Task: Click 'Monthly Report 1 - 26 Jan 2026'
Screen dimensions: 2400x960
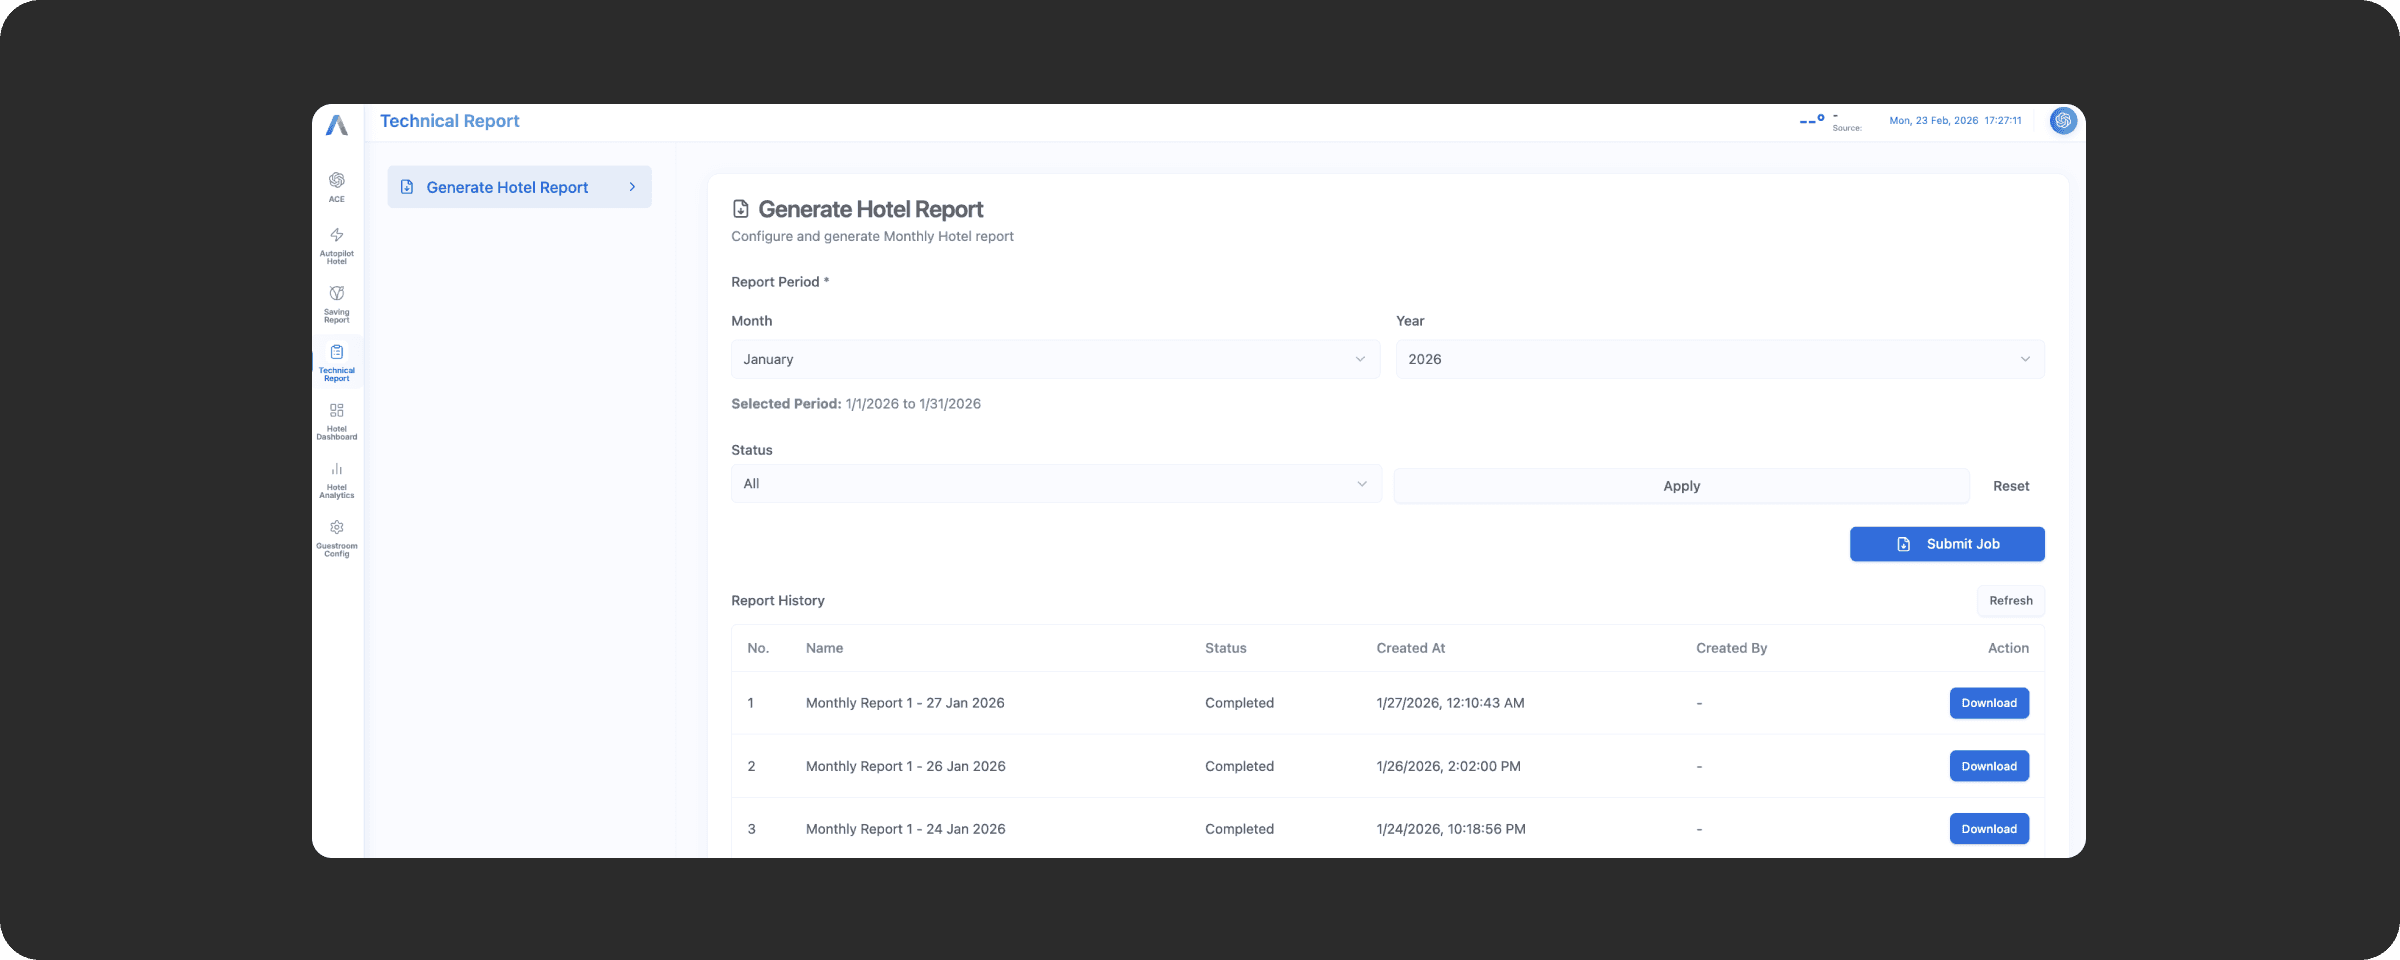Action: coord(905,766)
